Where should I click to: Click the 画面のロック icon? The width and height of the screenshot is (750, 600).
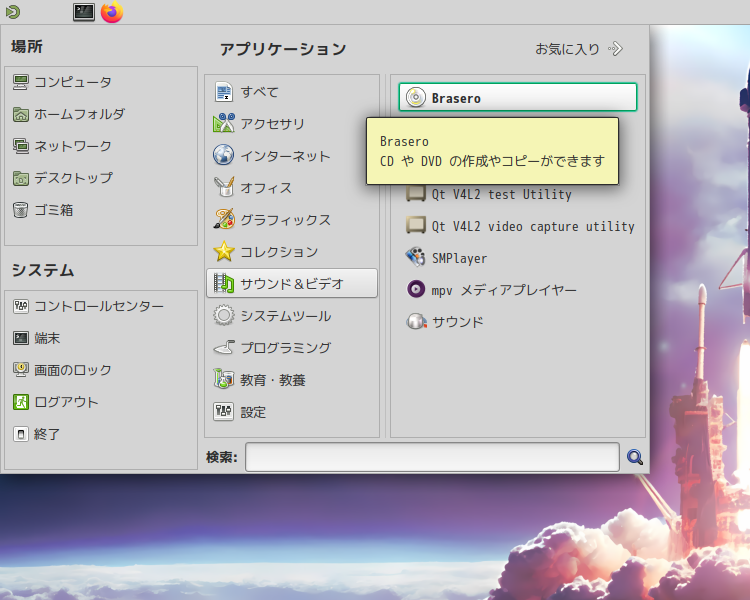[21, 370]
